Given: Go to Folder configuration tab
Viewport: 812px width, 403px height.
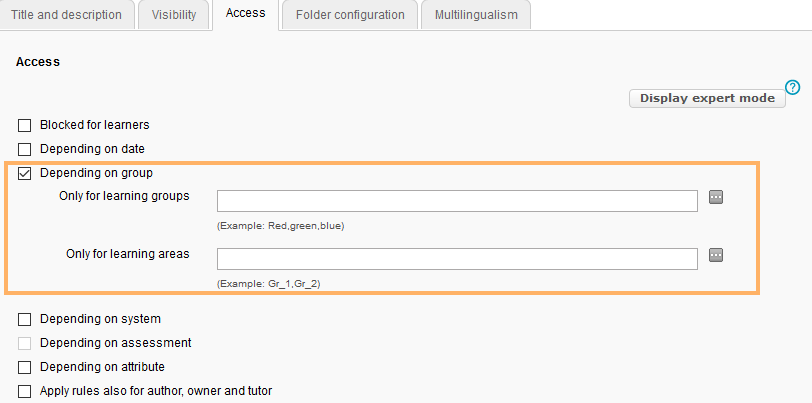Looking at the screenshot, I should click(x=350, y=15).
